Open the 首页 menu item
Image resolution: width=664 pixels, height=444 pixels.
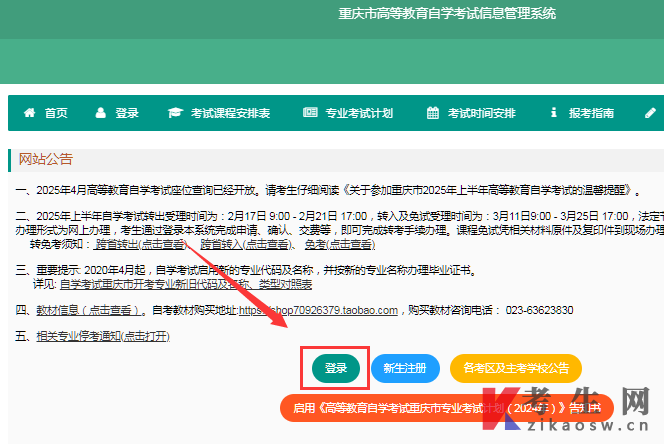[x=56, y=113]
